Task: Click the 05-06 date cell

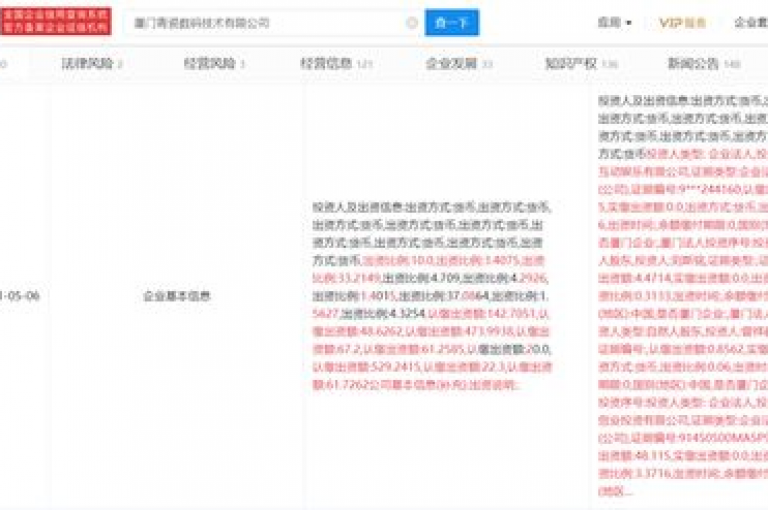Action: pyautogui.click(x=20, y=296)
